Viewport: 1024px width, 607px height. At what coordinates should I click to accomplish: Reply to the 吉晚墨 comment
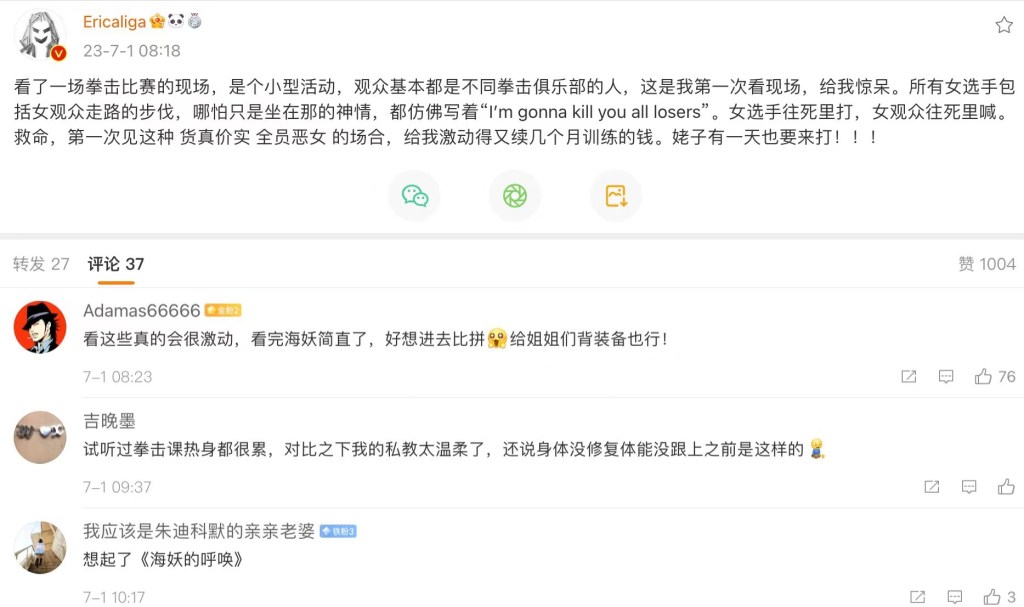pos(969,487)
